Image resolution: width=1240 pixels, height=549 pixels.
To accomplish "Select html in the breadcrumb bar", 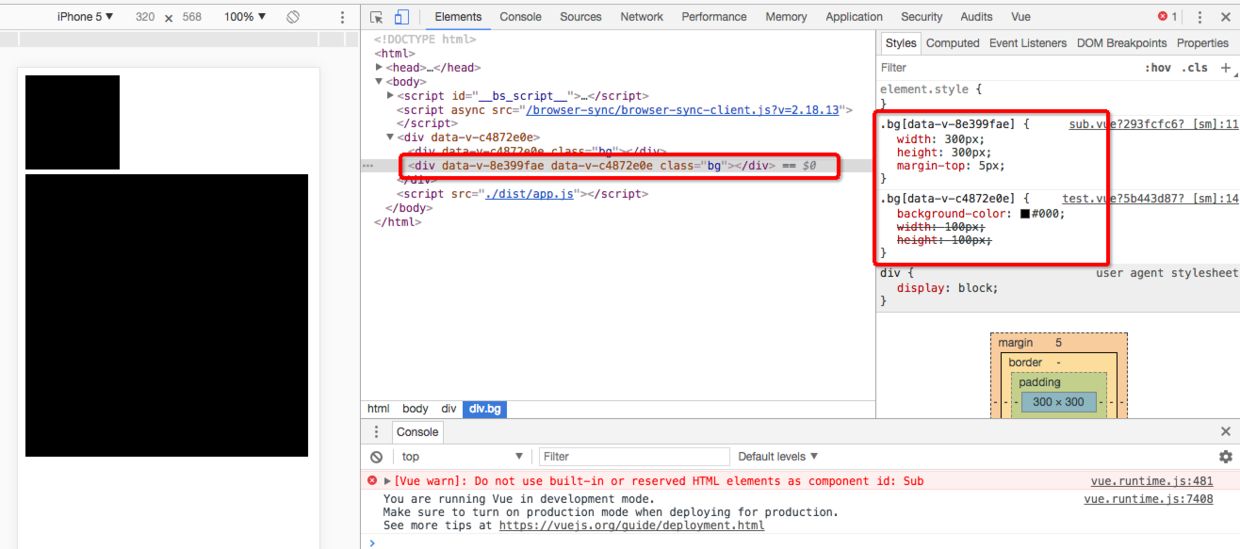I will tap(378, 409).
